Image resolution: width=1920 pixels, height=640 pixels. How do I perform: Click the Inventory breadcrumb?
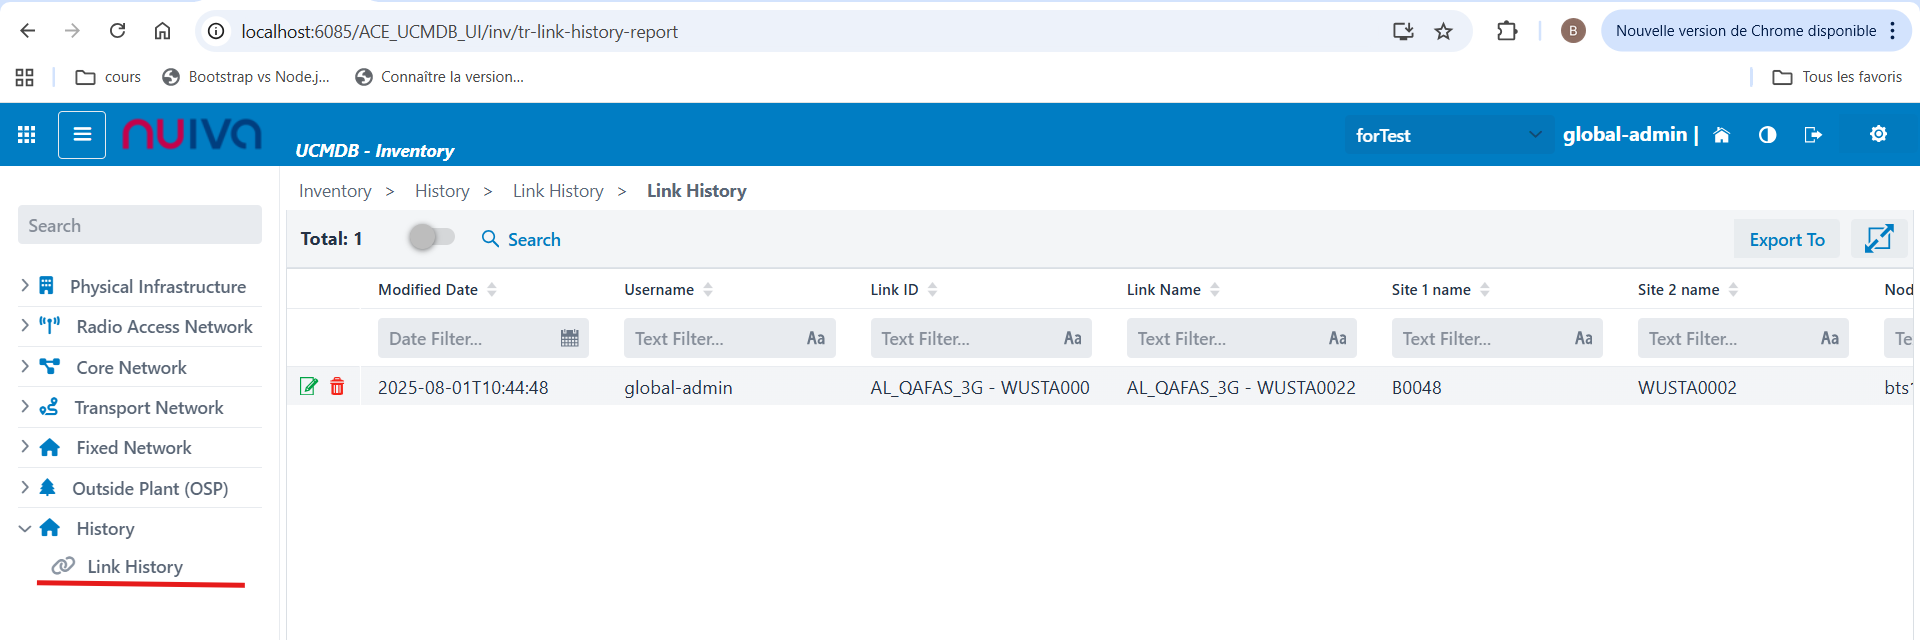pyautogui.click(x=335, y=191)
